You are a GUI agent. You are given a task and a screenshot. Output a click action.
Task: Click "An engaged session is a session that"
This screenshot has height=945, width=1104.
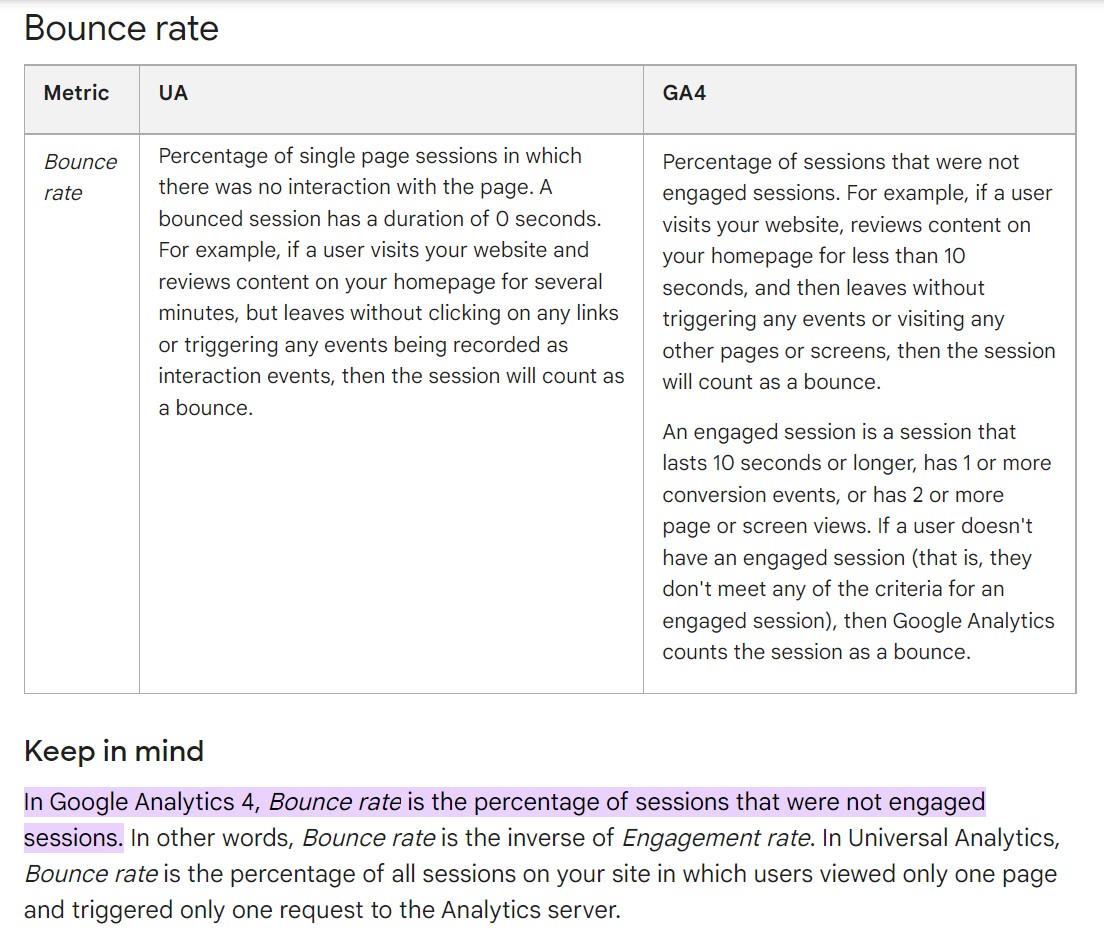(x=839, y=432)
